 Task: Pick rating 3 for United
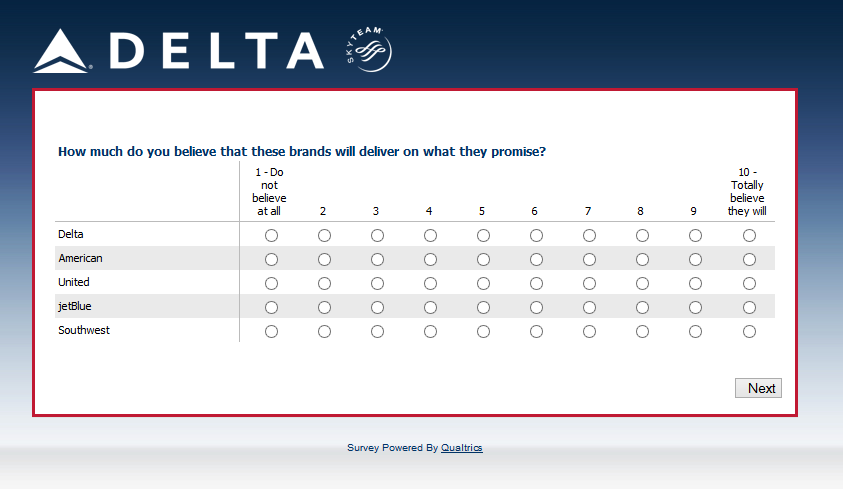pos(377,284)
